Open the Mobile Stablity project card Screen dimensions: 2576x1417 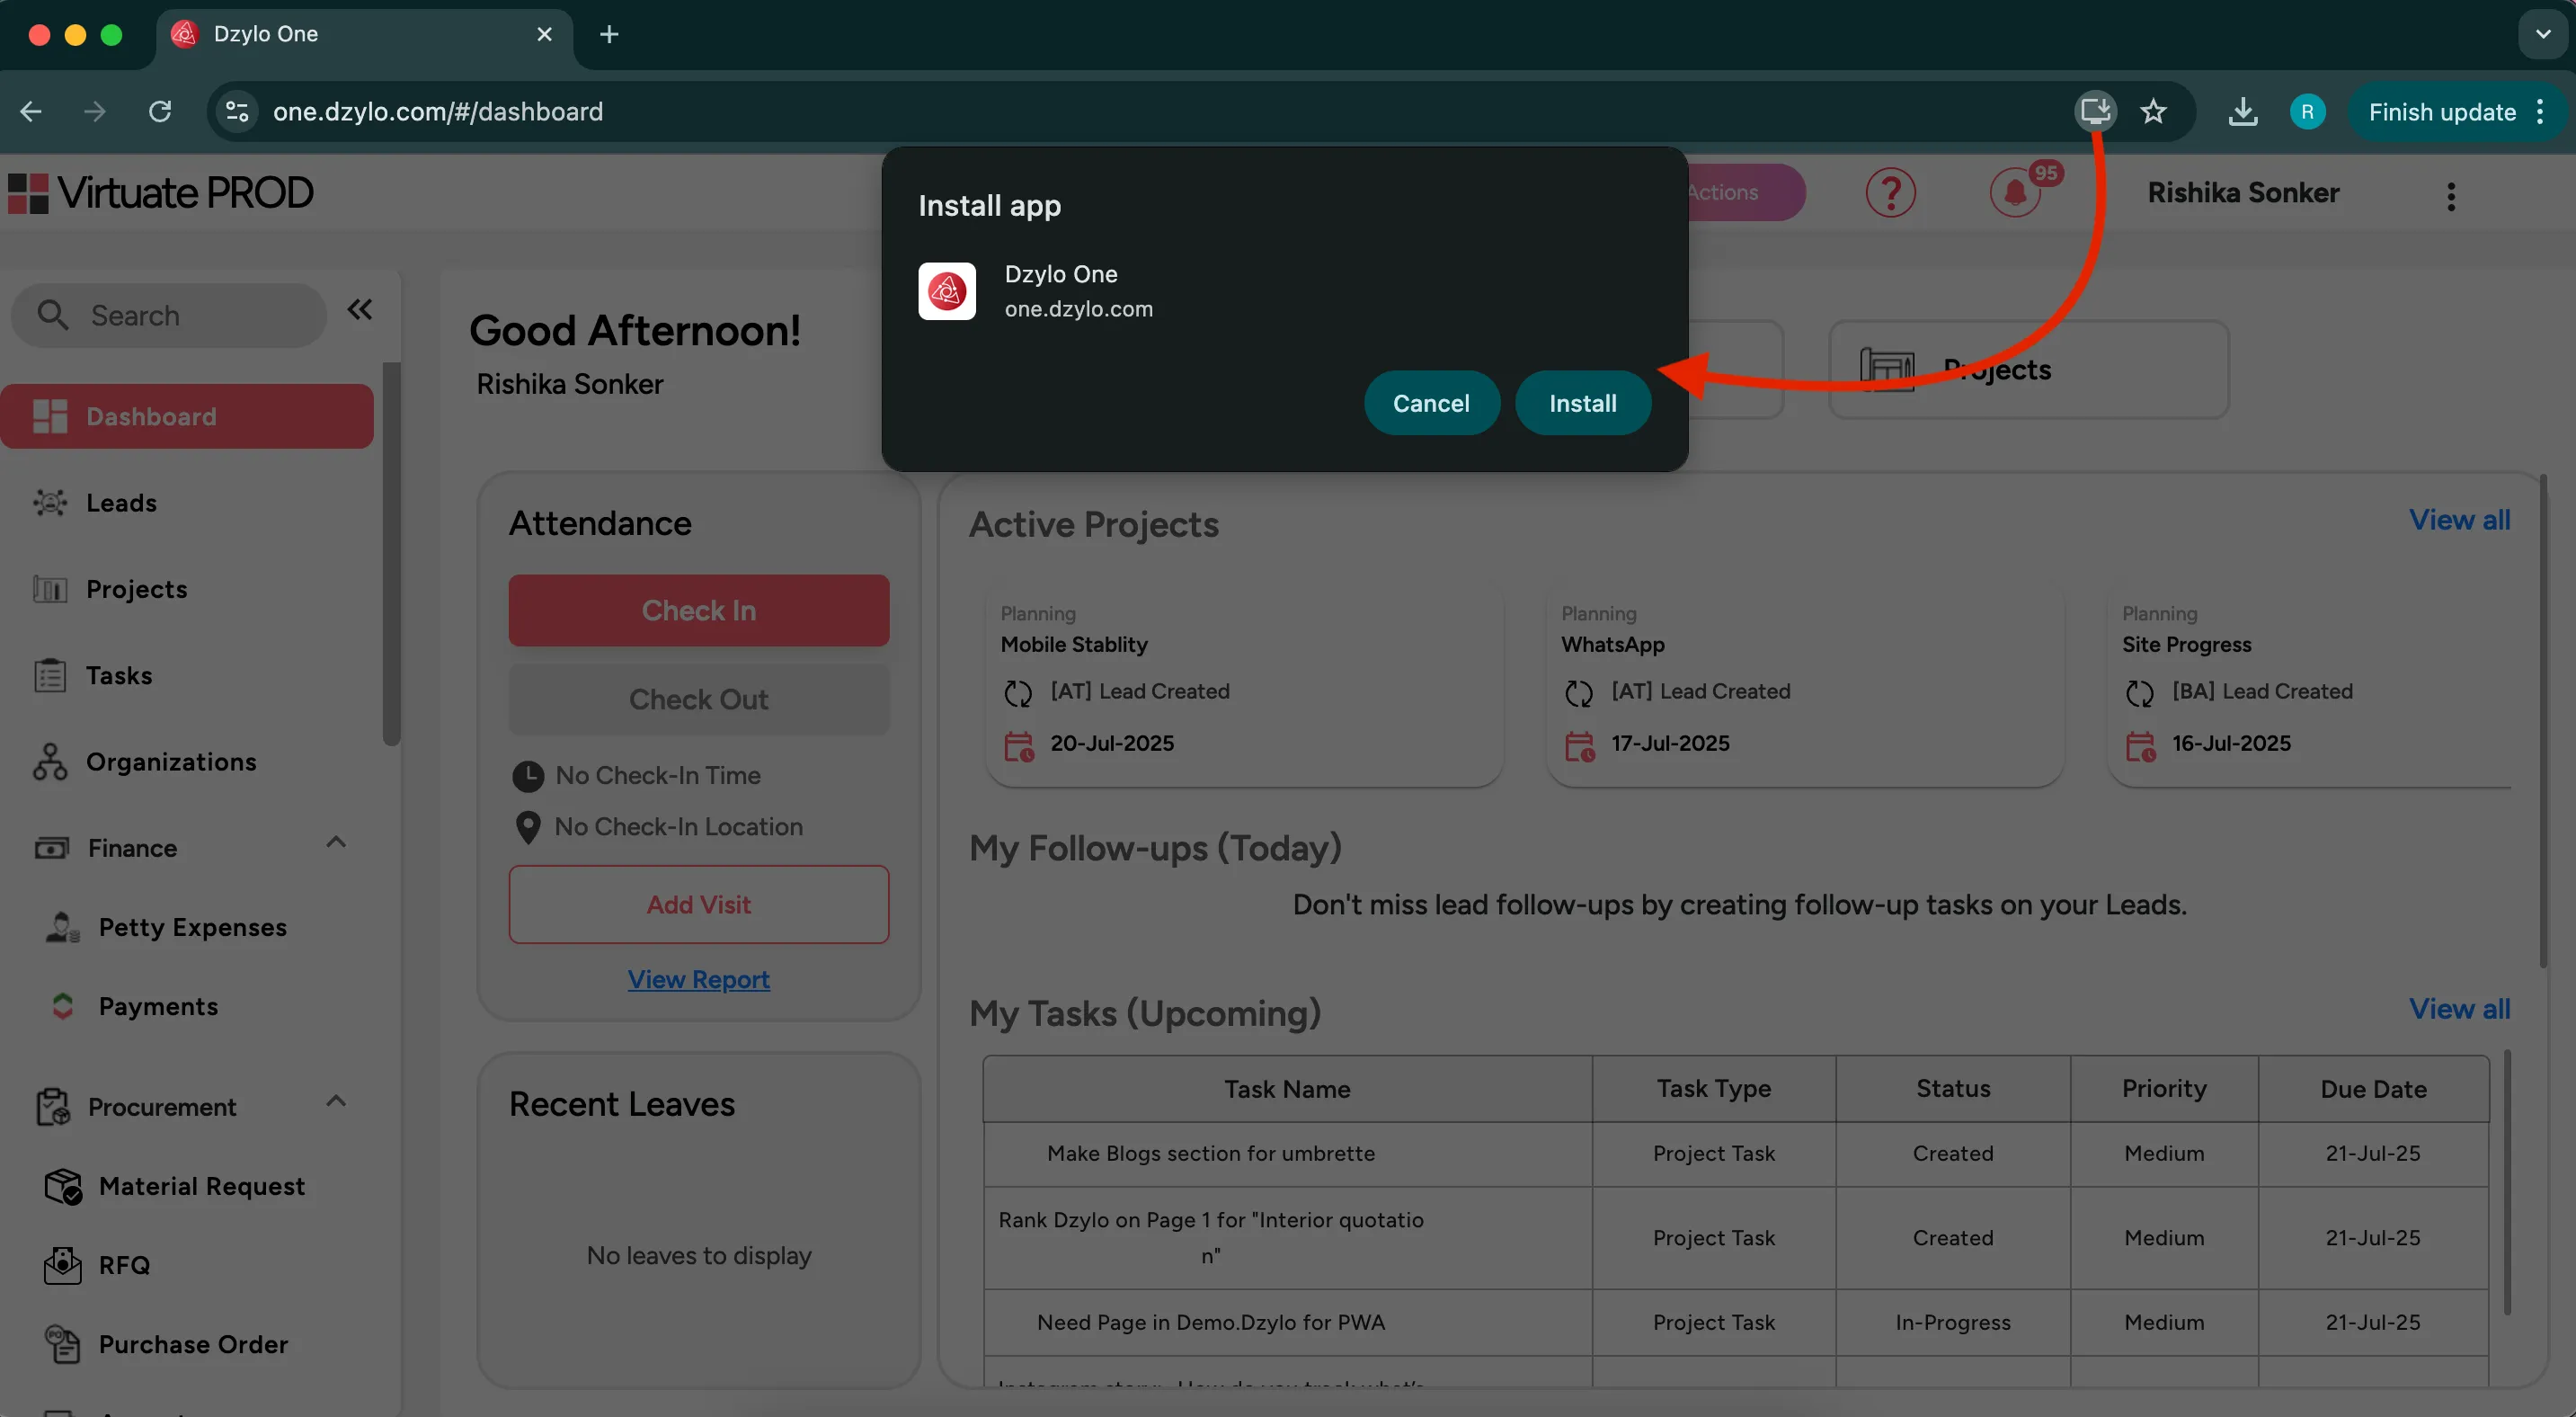coord(1243,684)
